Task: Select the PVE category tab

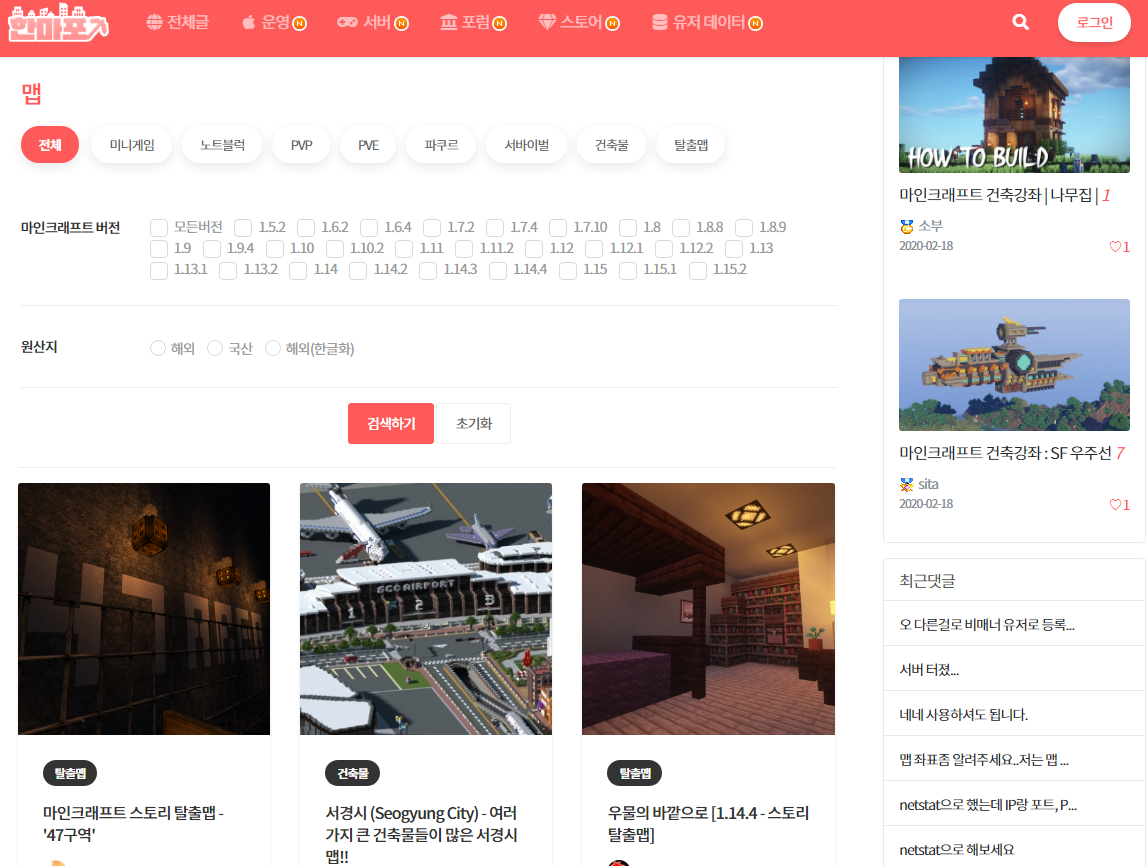Action: [368, 145]
